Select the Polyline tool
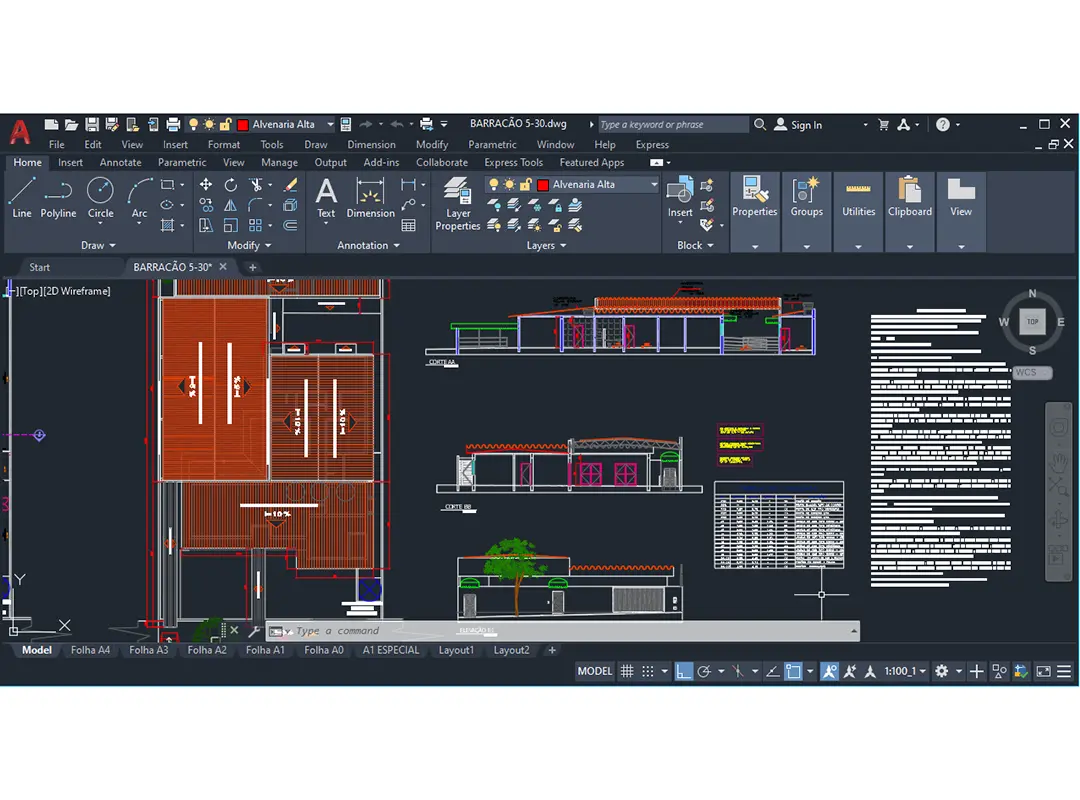Viewport: 1080px width, 800px height. pyautogui.click(x=58, y=196)
